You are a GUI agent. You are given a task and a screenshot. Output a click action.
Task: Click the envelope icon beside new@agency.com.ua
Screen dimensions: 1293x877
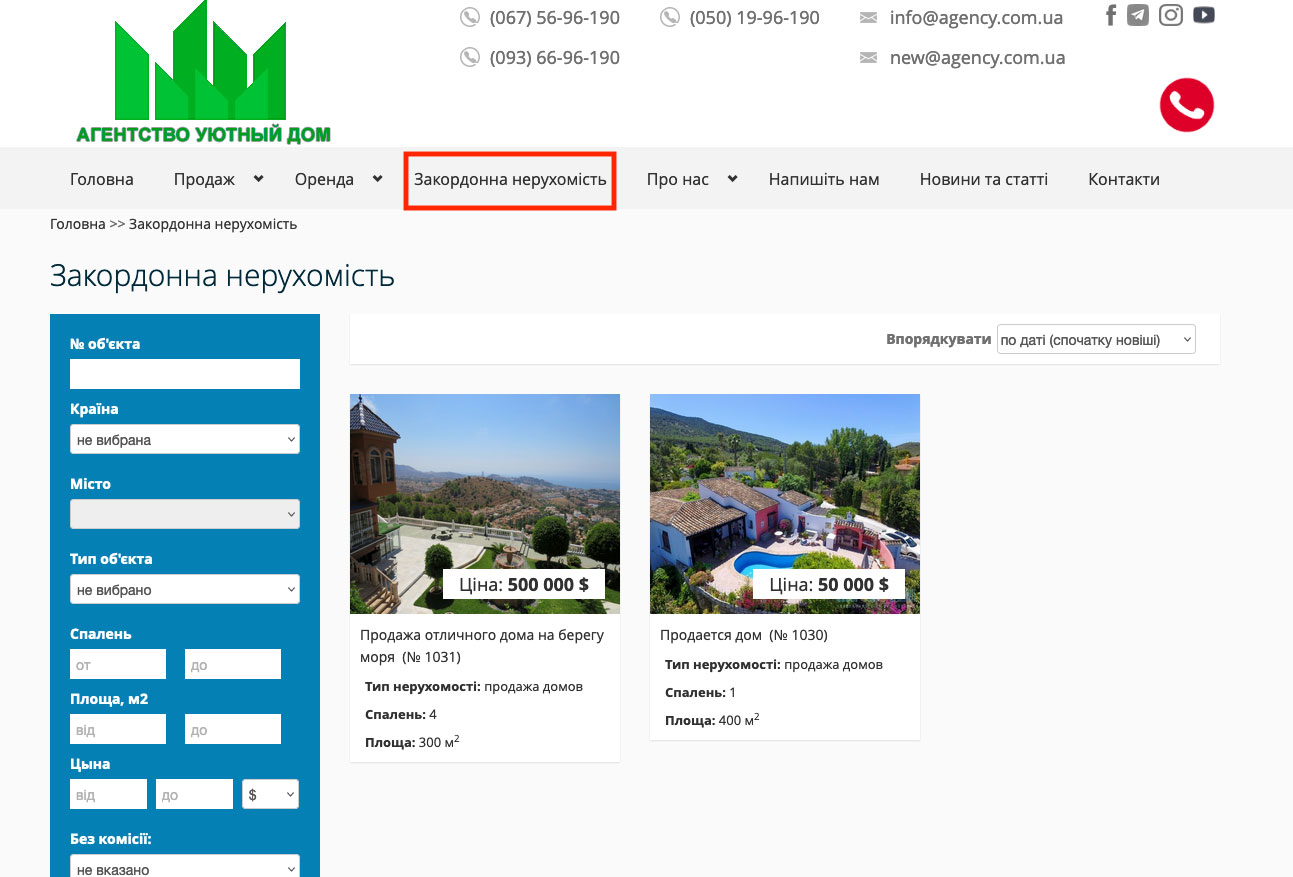coord(869,58)
